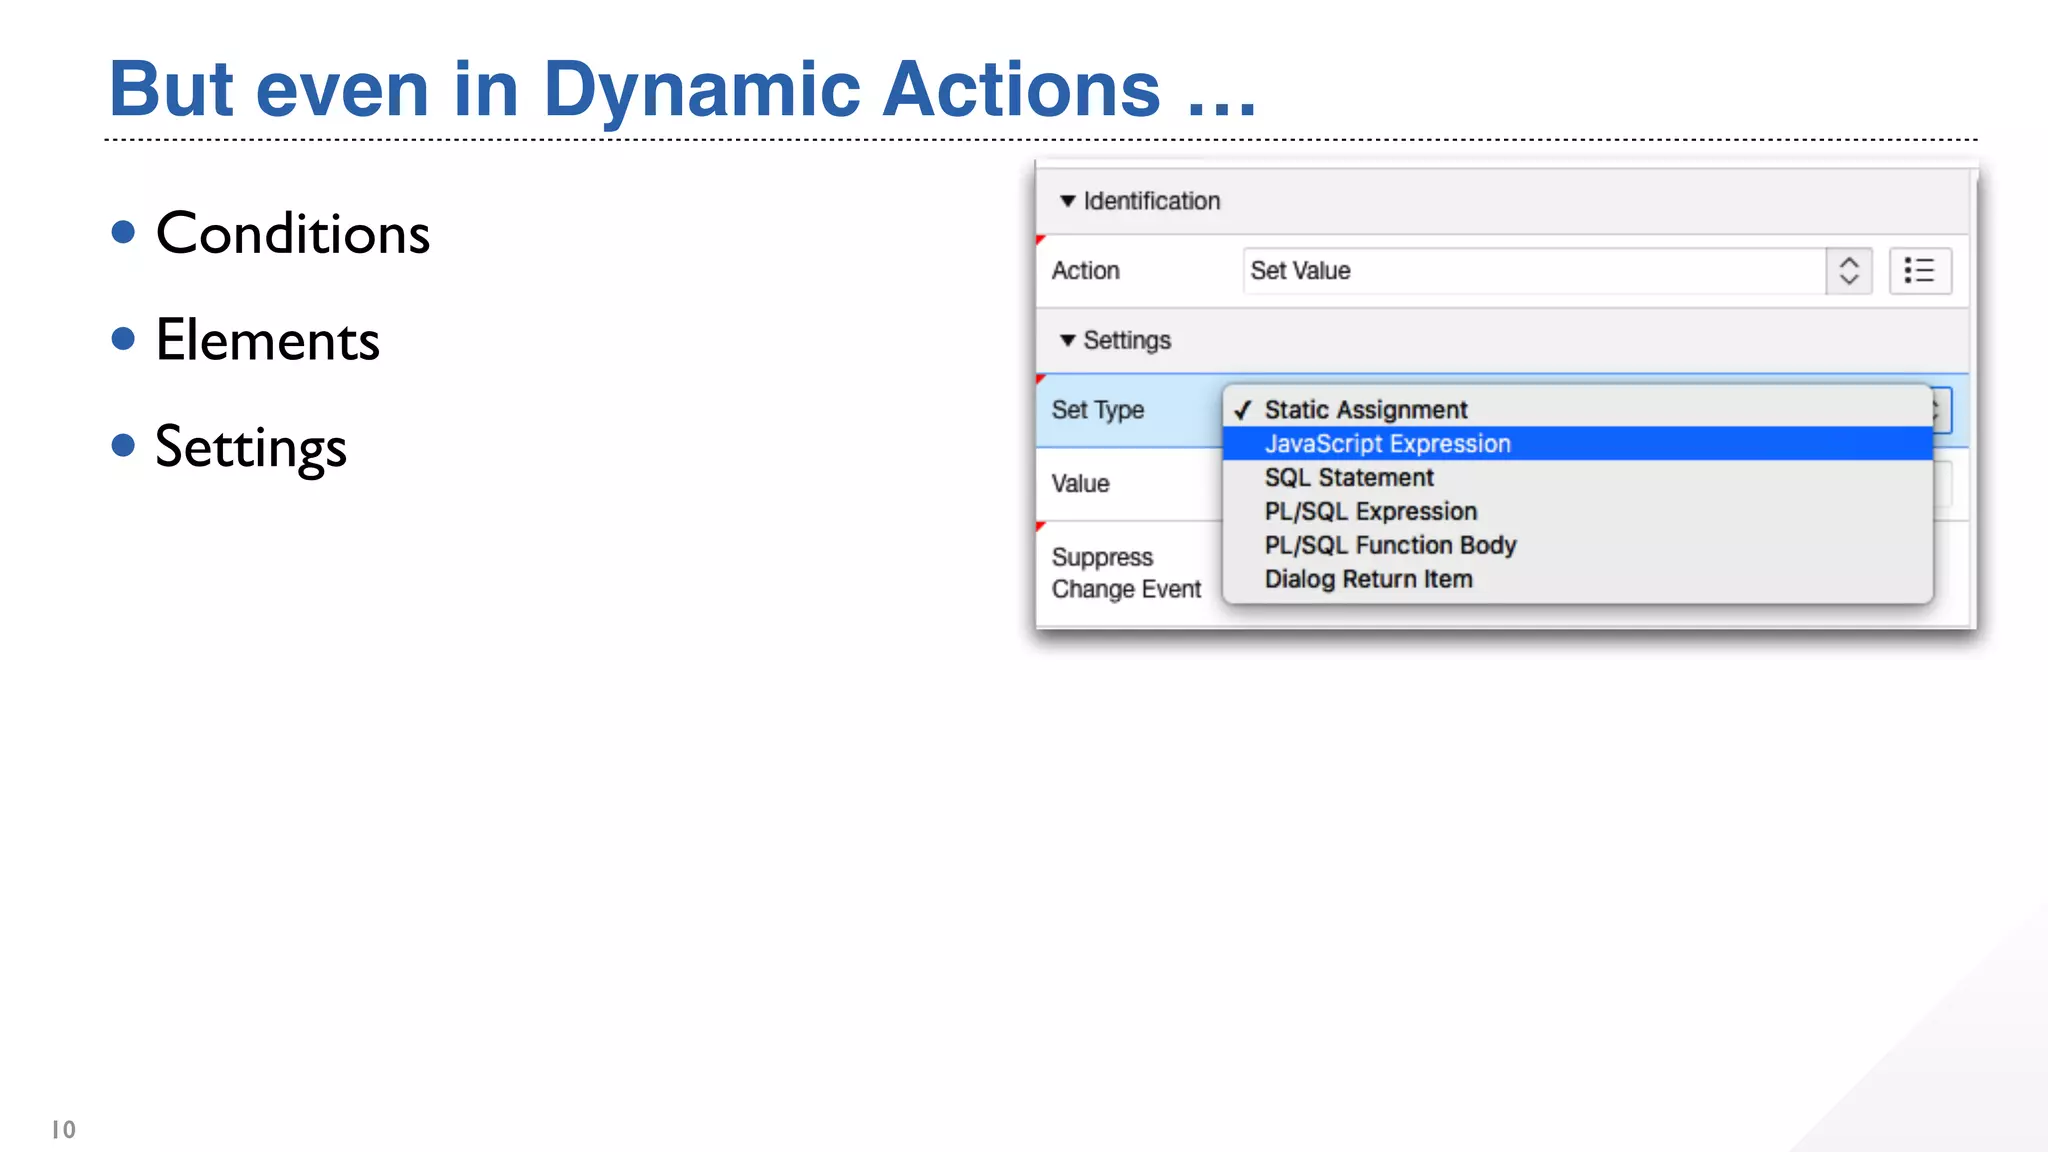Click the Set Type property label
The width and height of the screenshot is (2048, 1152).
1097,410
